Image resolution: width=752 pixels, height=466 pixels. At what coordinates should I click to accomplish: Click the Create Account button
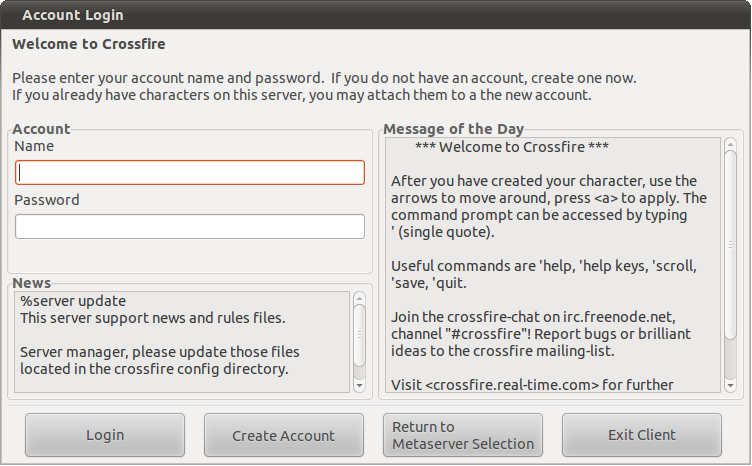[283, 435]
